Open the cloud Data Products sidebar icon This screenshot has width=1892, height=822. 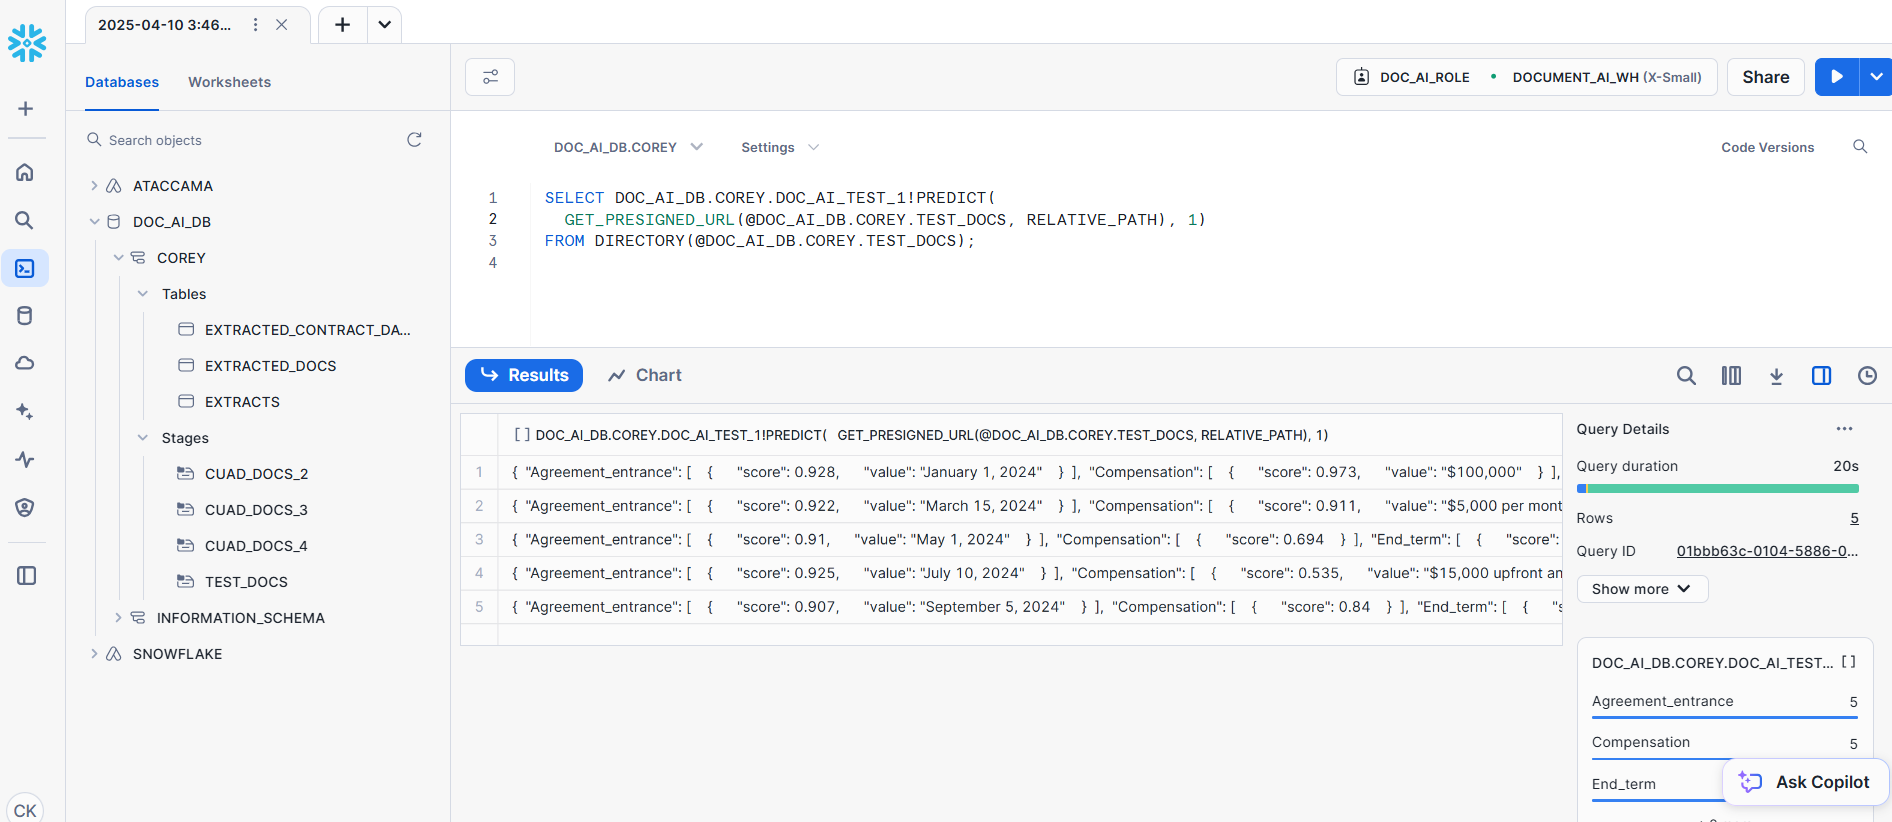(25, 363)
